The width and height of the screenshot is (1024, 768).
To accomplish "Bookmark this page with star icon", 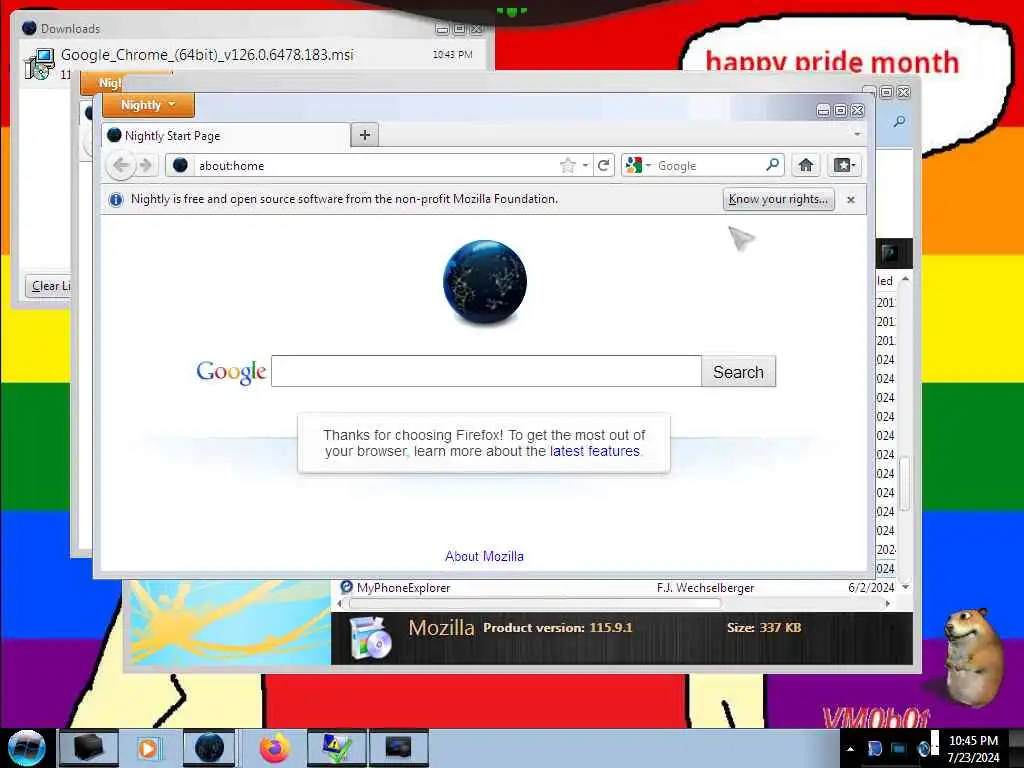I will (568, 166).
